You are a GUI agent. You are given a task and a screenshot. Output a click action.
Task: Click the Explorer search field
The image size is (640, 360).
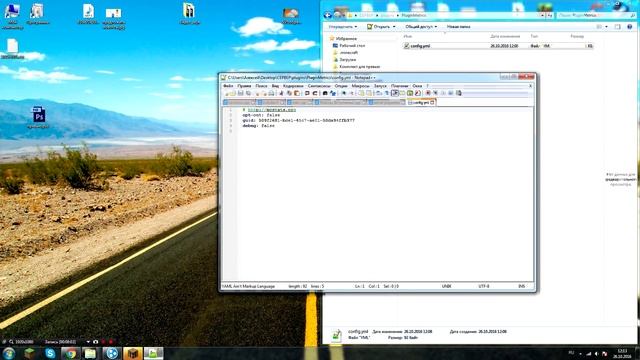pyautogui.click(x=596, y=15)
